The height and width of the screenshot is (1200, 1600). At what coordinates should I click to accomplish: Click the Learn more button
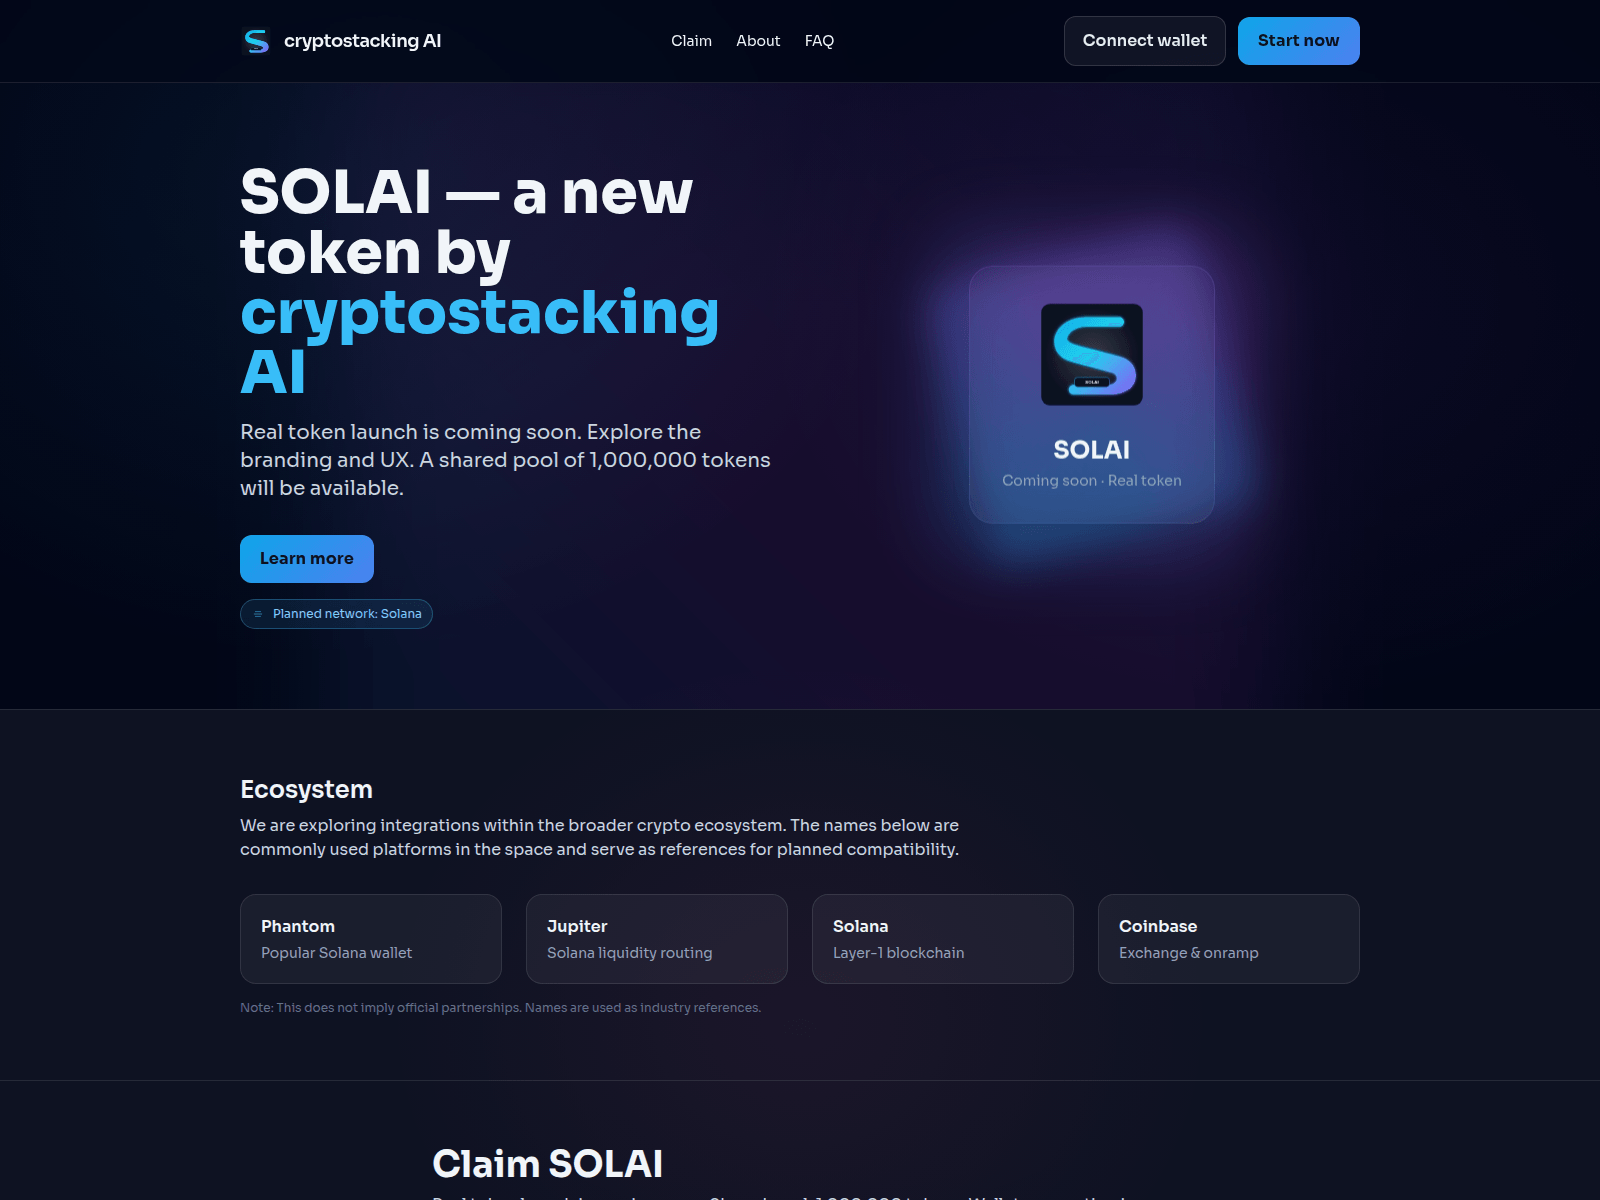pyautogui.click(x=307, y=559)
